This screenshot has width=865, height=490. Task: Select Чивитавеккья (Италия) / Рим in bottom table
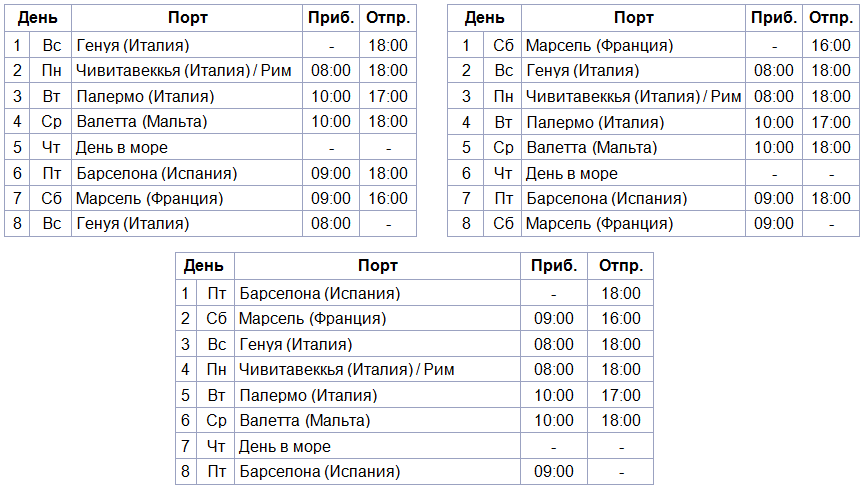pos(346,370)
